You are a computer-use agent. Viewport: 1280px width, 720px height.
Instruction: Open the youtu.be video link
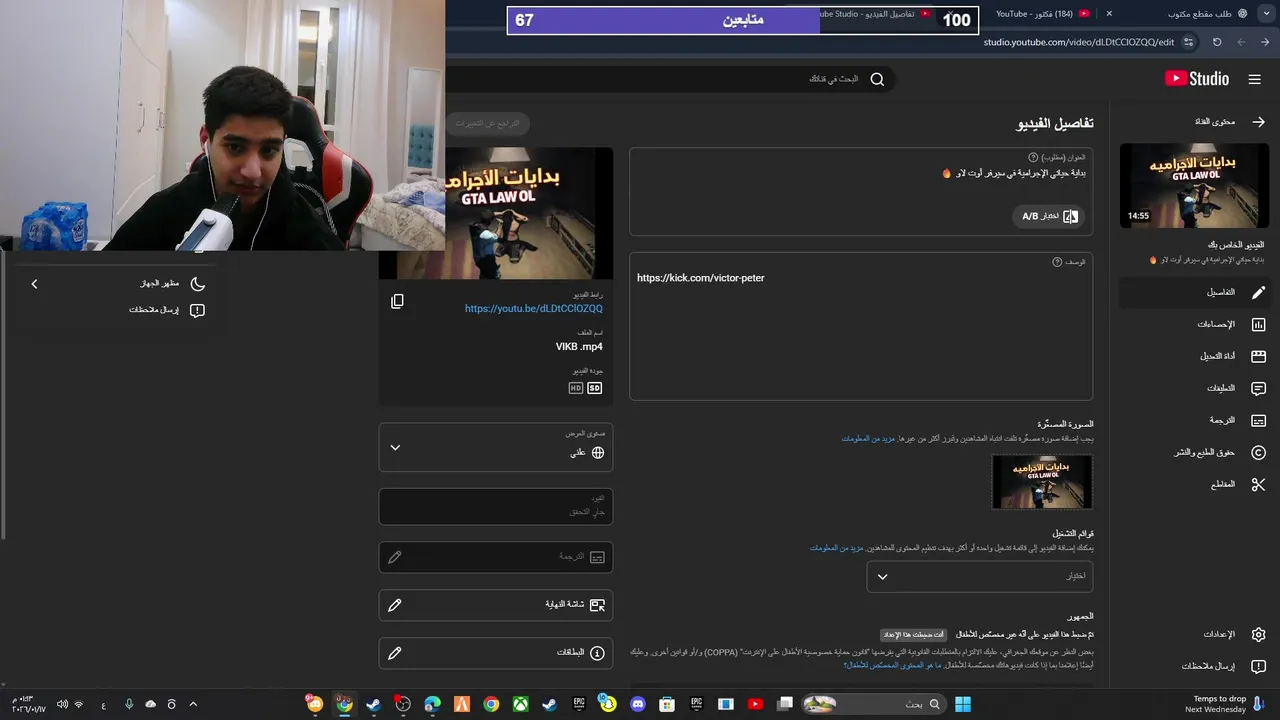(x=534, y=309)
